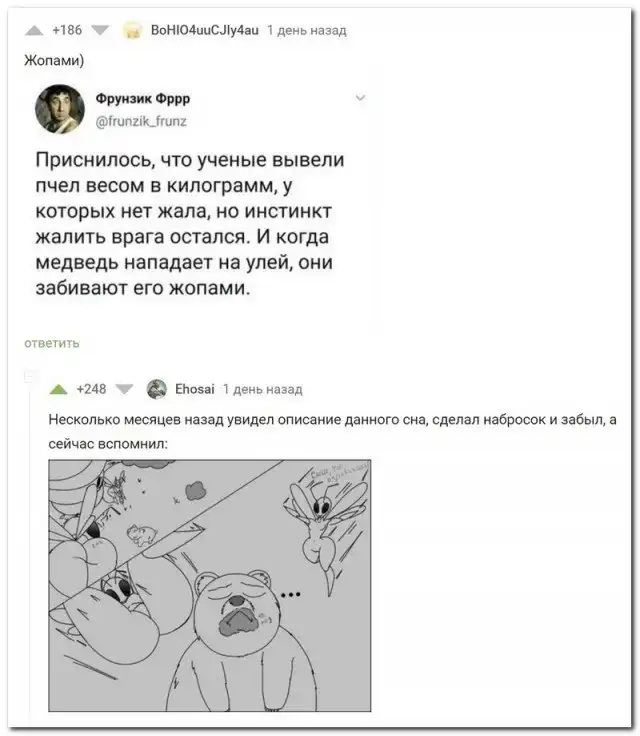640x736 pixels.
Task: Open Ehosai's avatar icon
Action: [x=157, y=389]
